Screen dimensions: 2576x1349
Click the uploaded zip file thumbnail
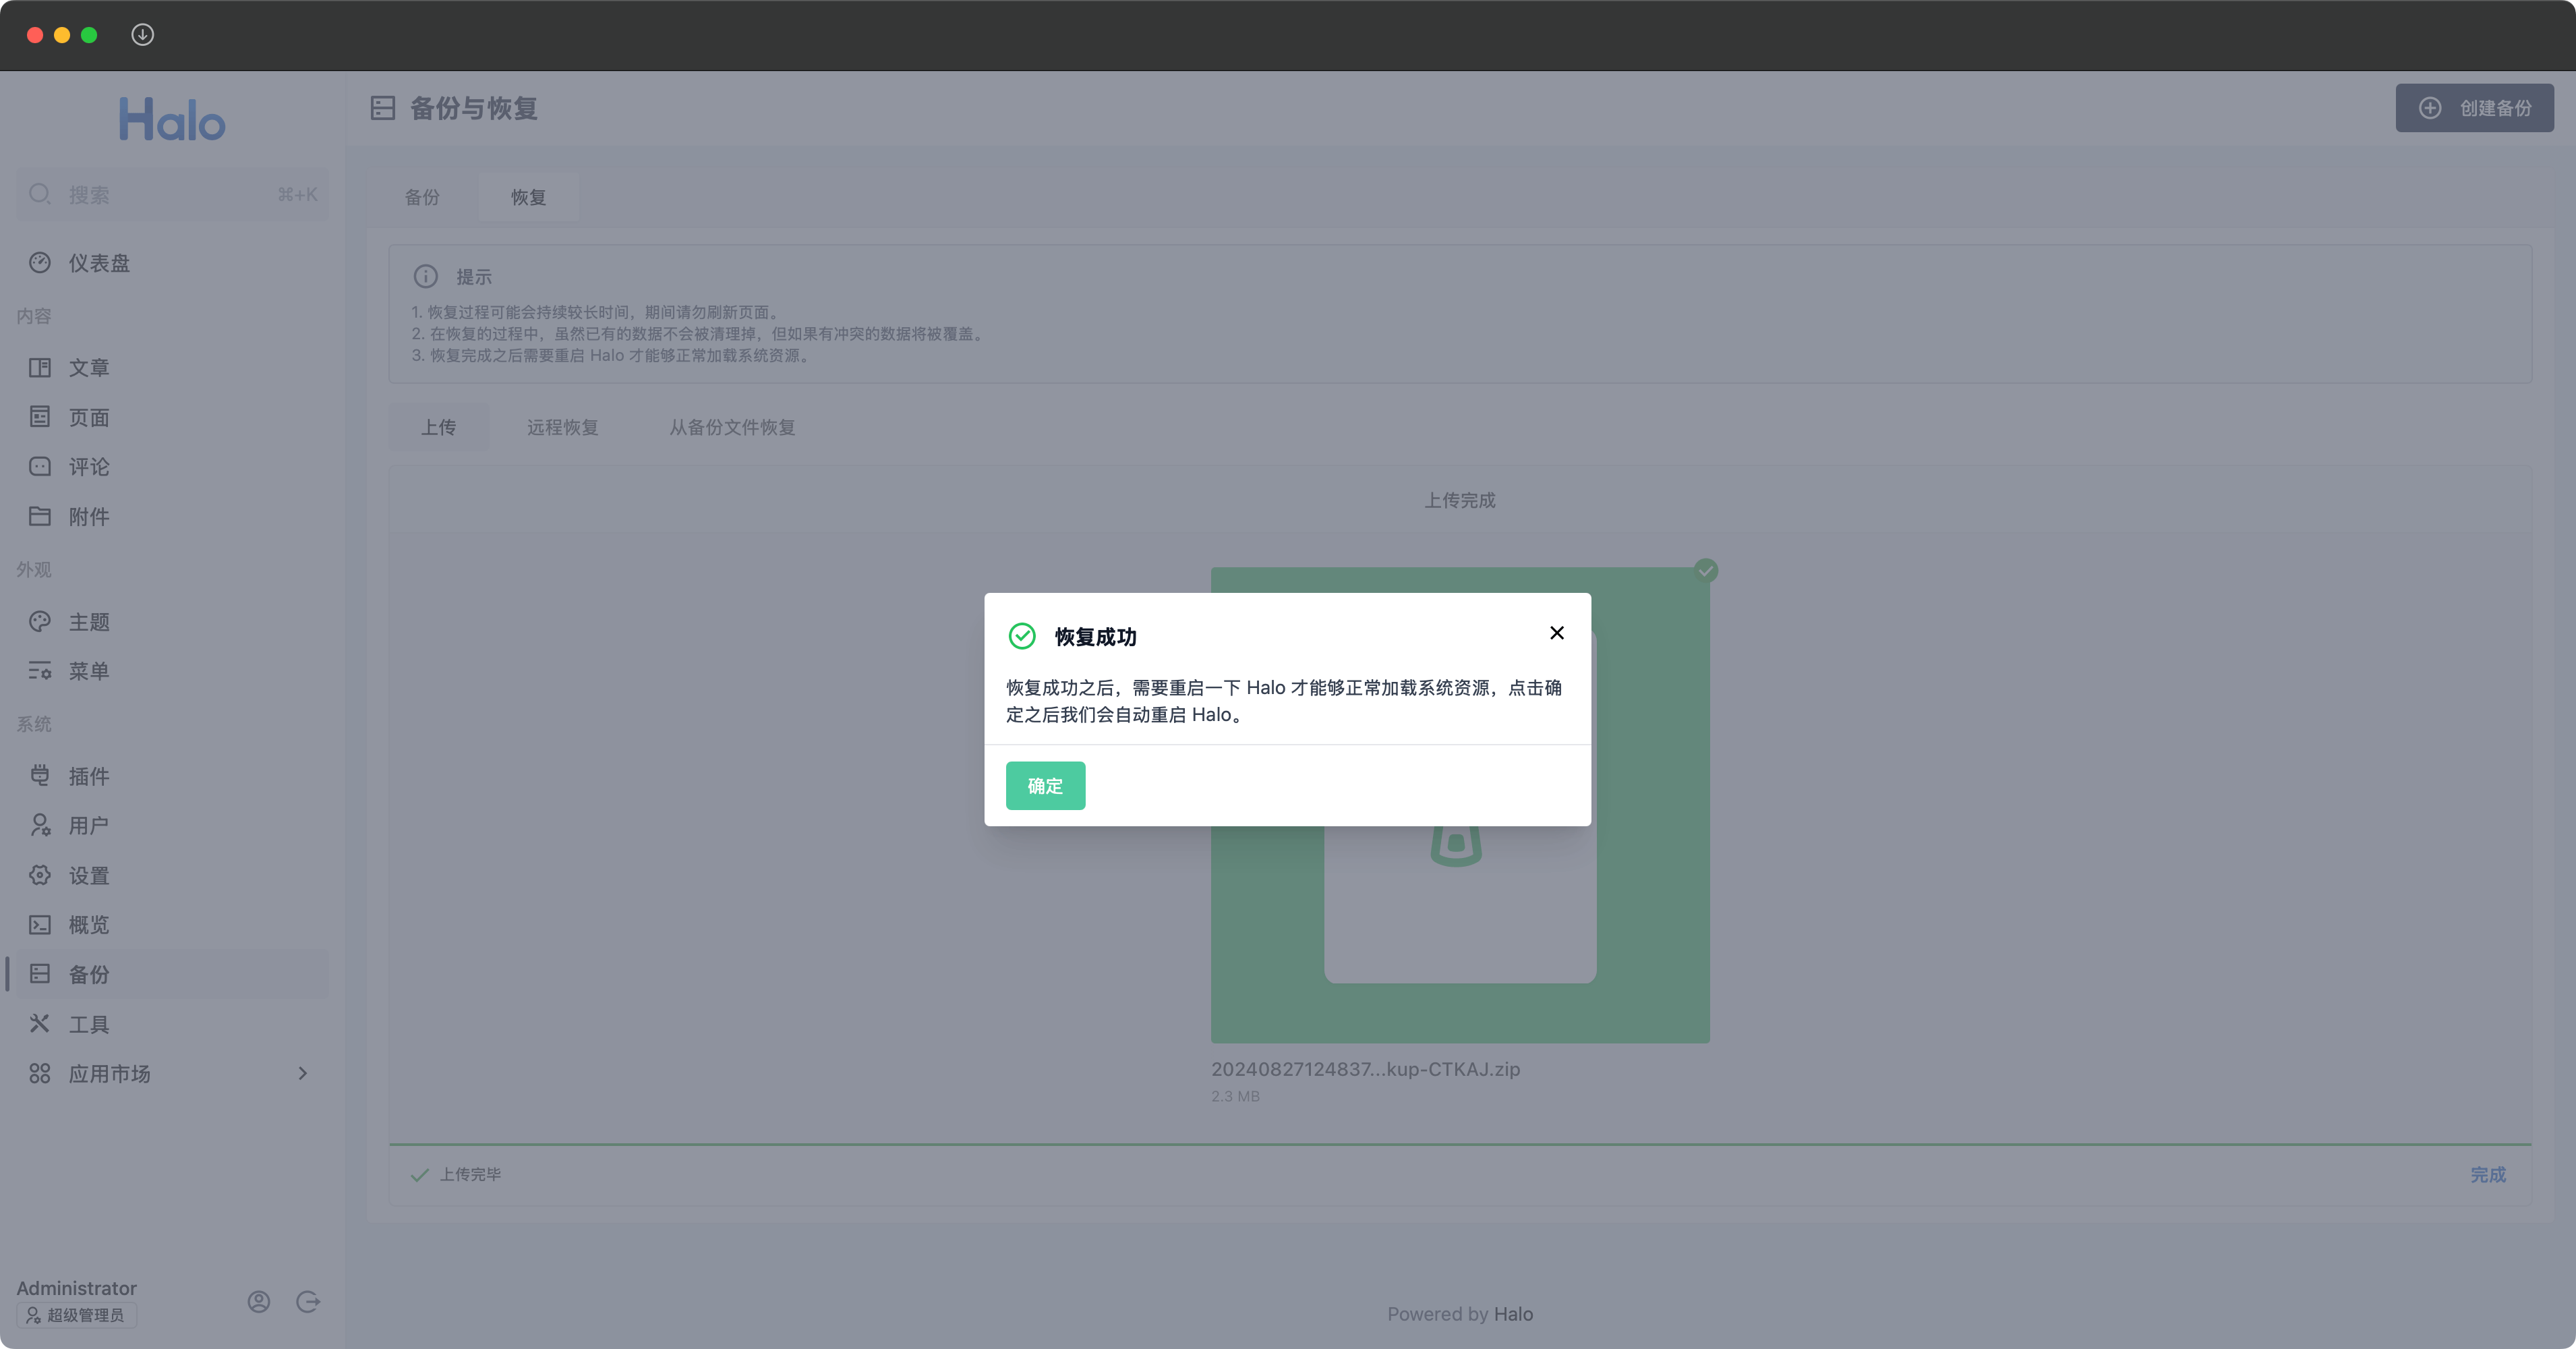[1460, 805]
